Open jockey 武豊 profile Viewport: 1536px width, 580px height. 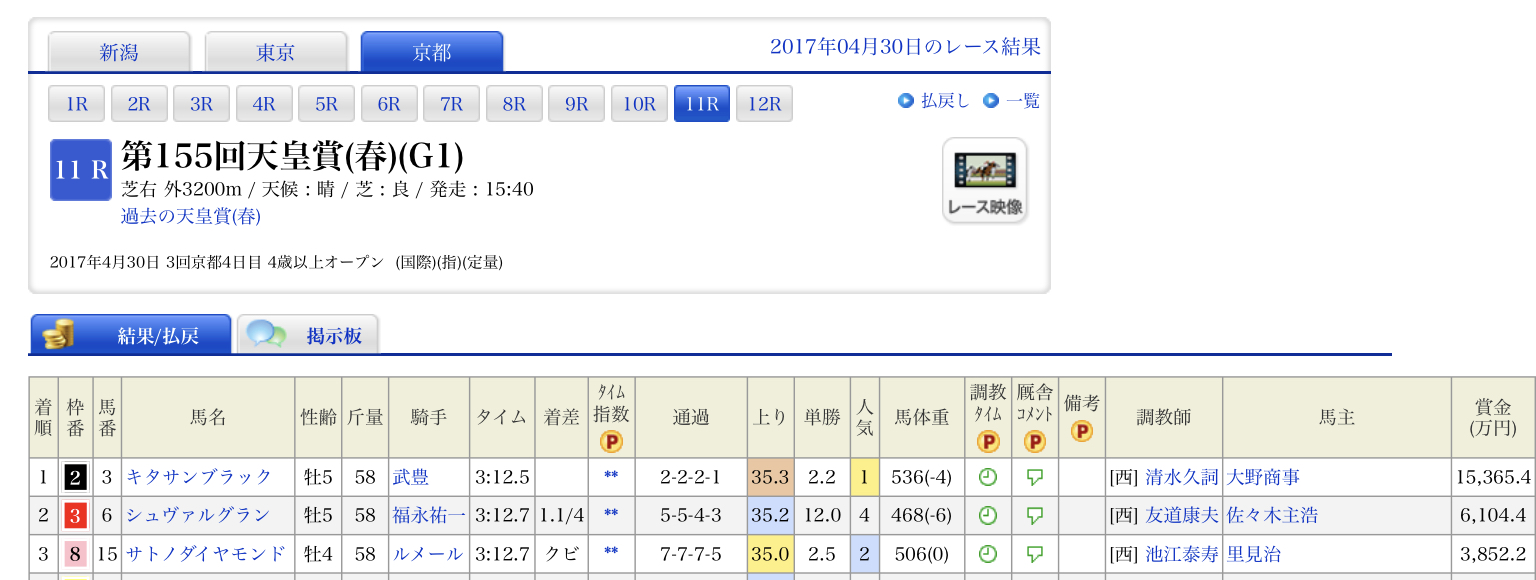pyautogui.click(x=411, y=478)
